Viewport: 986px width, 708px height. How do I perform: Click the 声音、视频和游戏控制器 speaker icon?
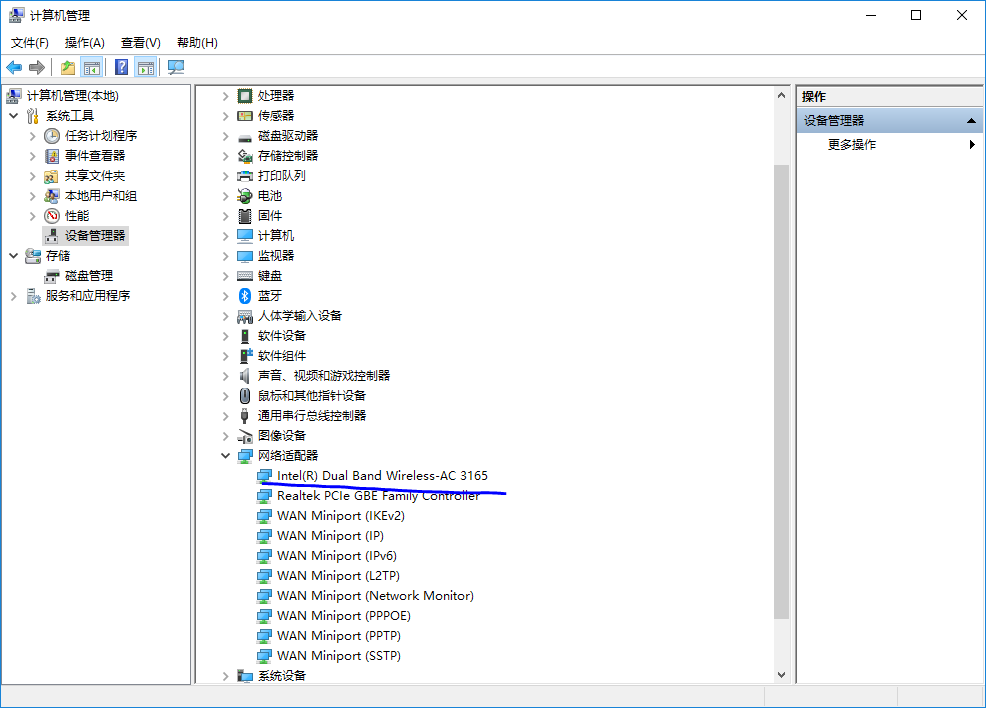(x=245, y=376)
